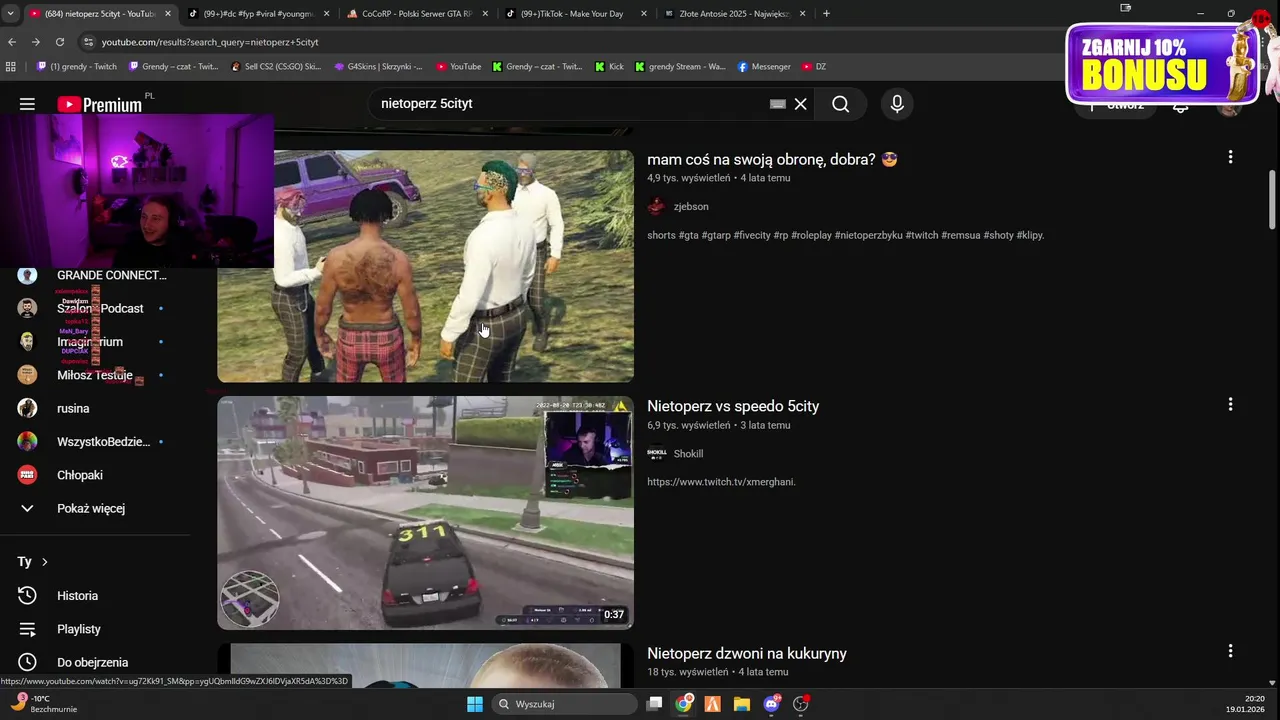Screen dimensions: 1280x720
Task: Open zjebson channel avatar
Action: [656, 206]
